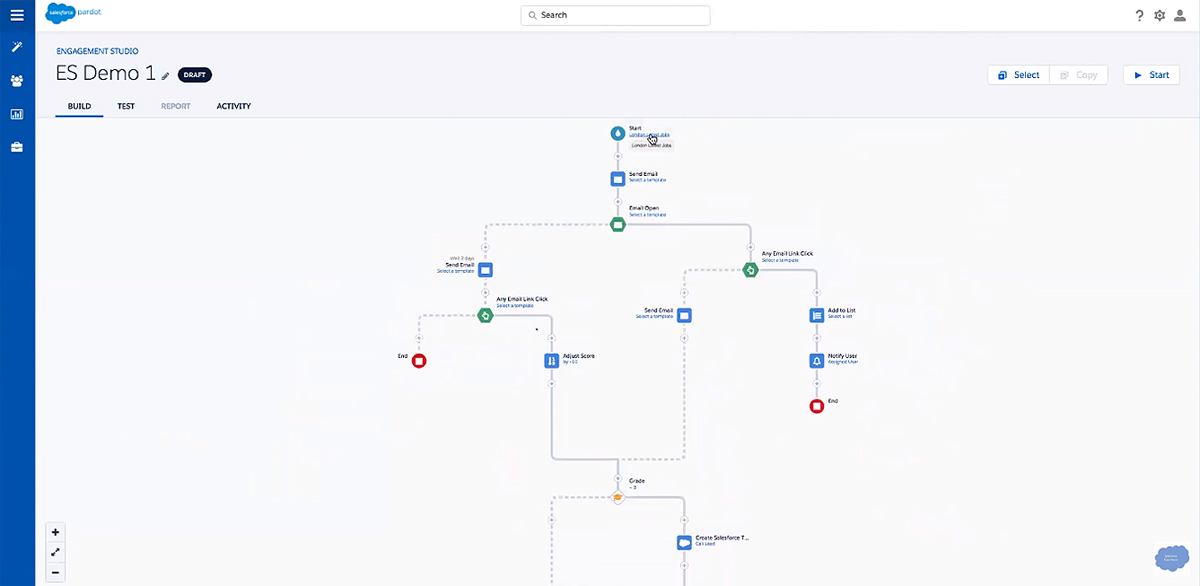Click the Create Salesforce Task node icon
The image size is (1200, 586).
pyautogui.click(x=684, y=542)
